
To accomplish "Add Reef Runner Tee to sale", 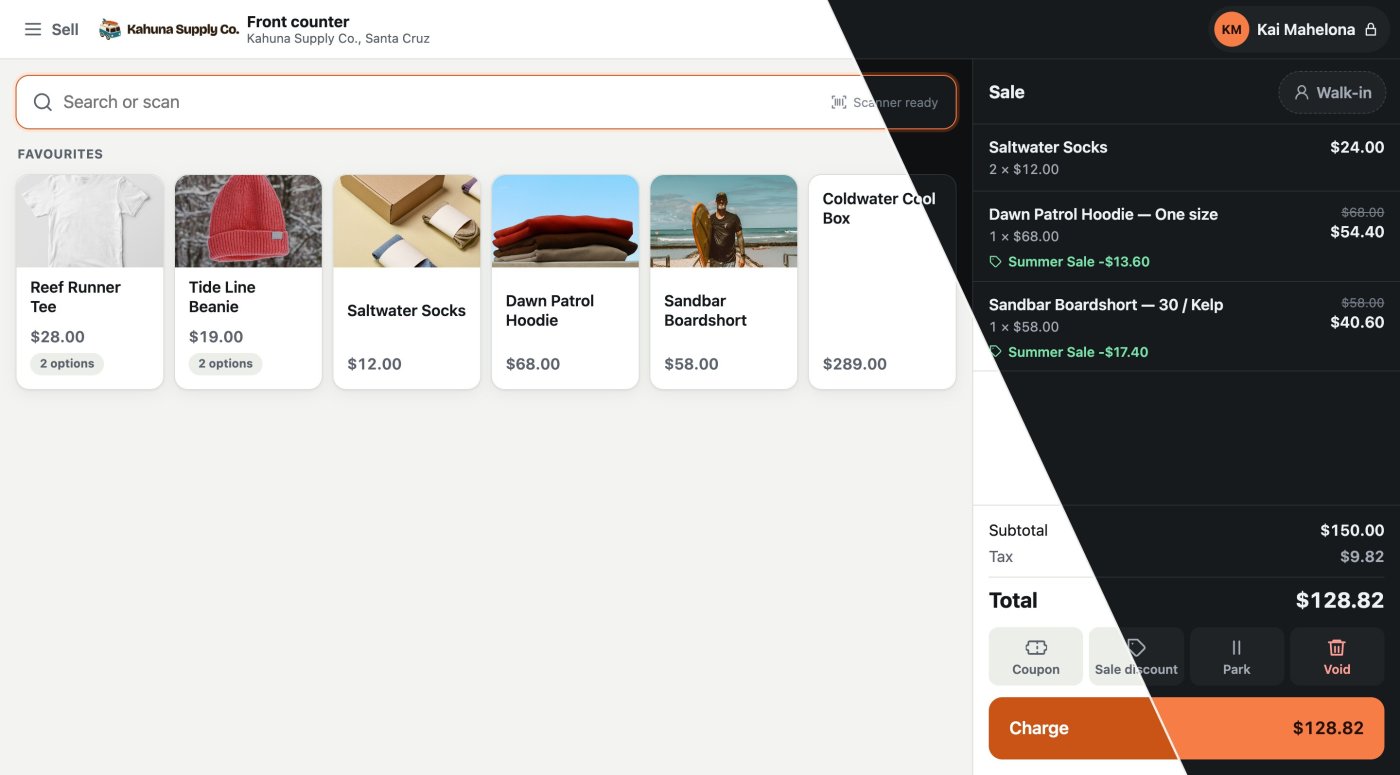I will point(90,282).
